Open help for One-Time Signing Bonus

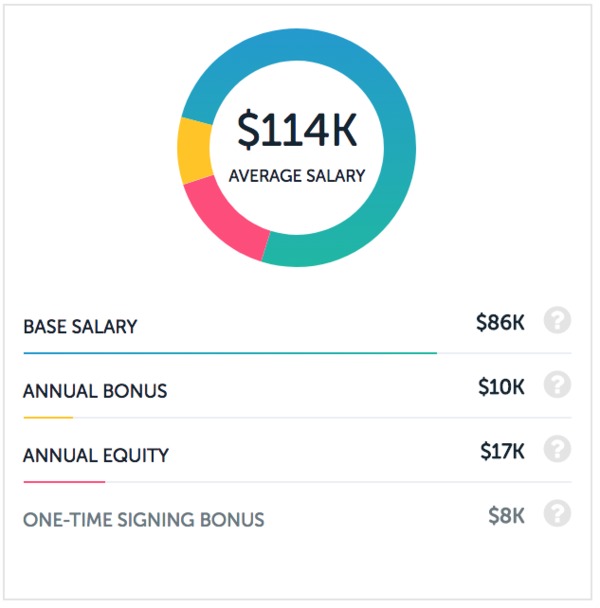click(557, 513)
